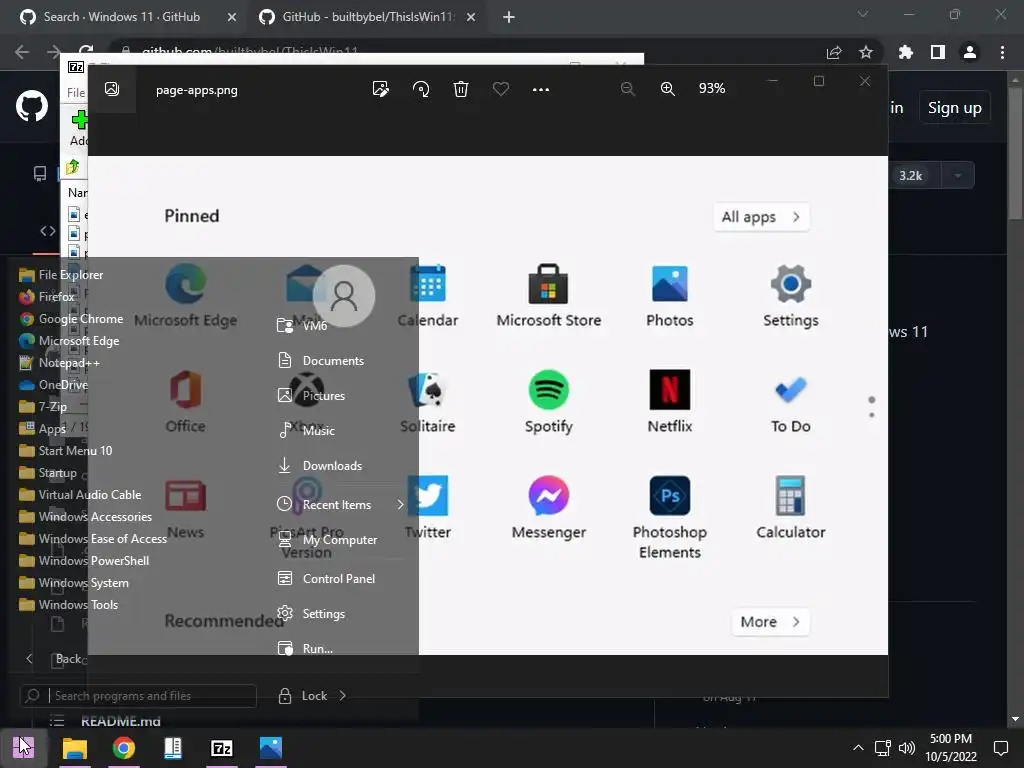Click the GitHub logo in the page header
The width and height of the screenshot is (1024, 768).
coord(31,106)
